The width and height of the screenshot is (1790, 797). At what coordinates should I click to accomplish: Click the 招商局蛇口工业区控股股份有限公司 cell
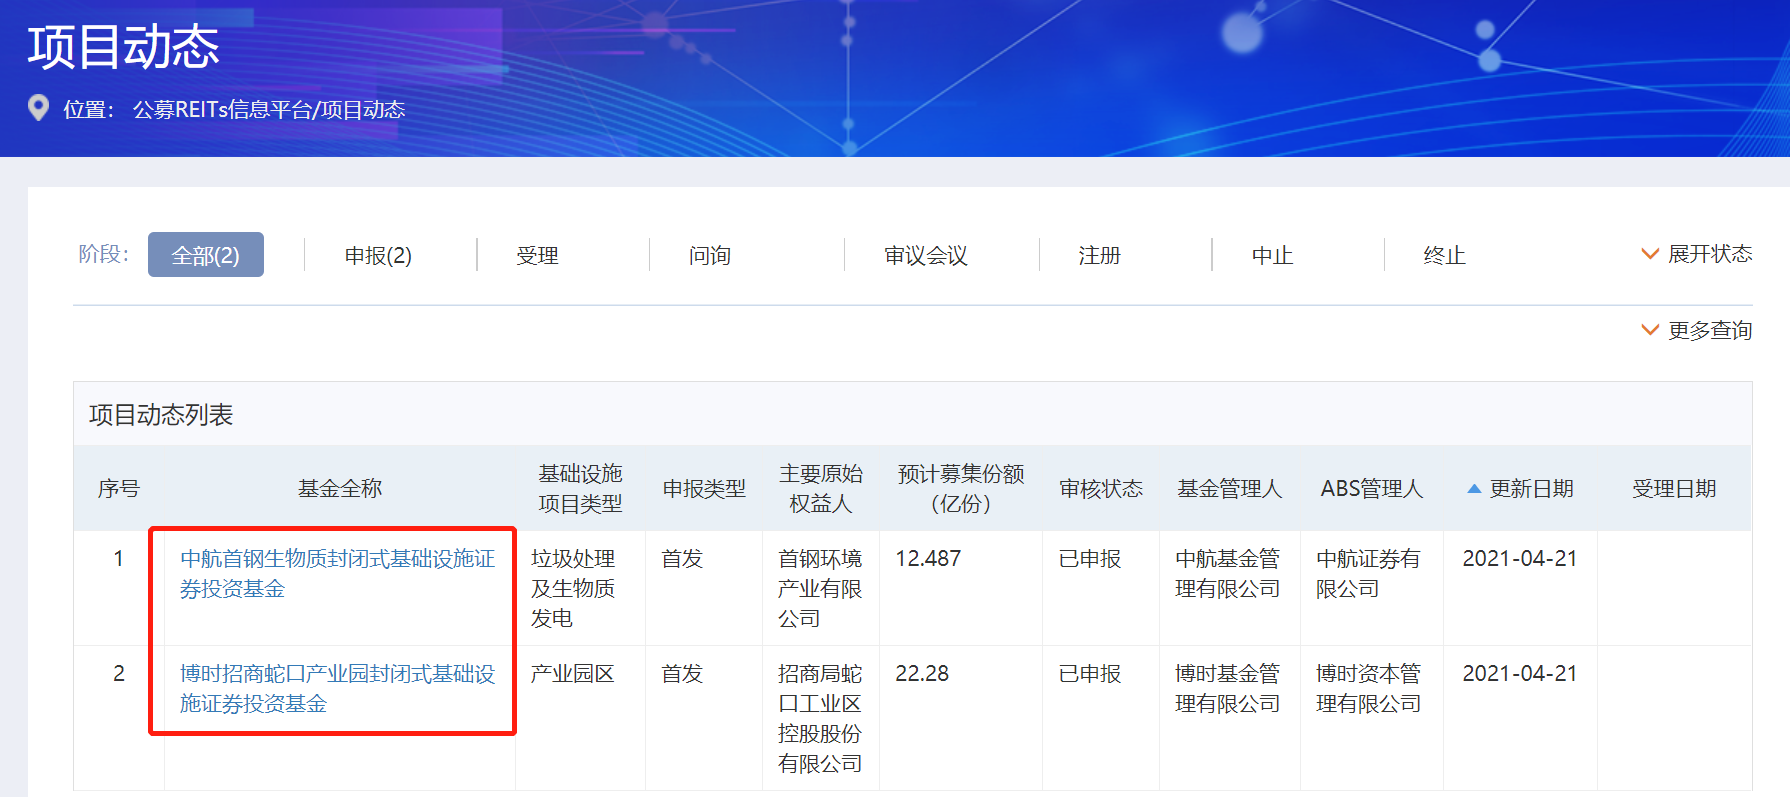point(820,719)
